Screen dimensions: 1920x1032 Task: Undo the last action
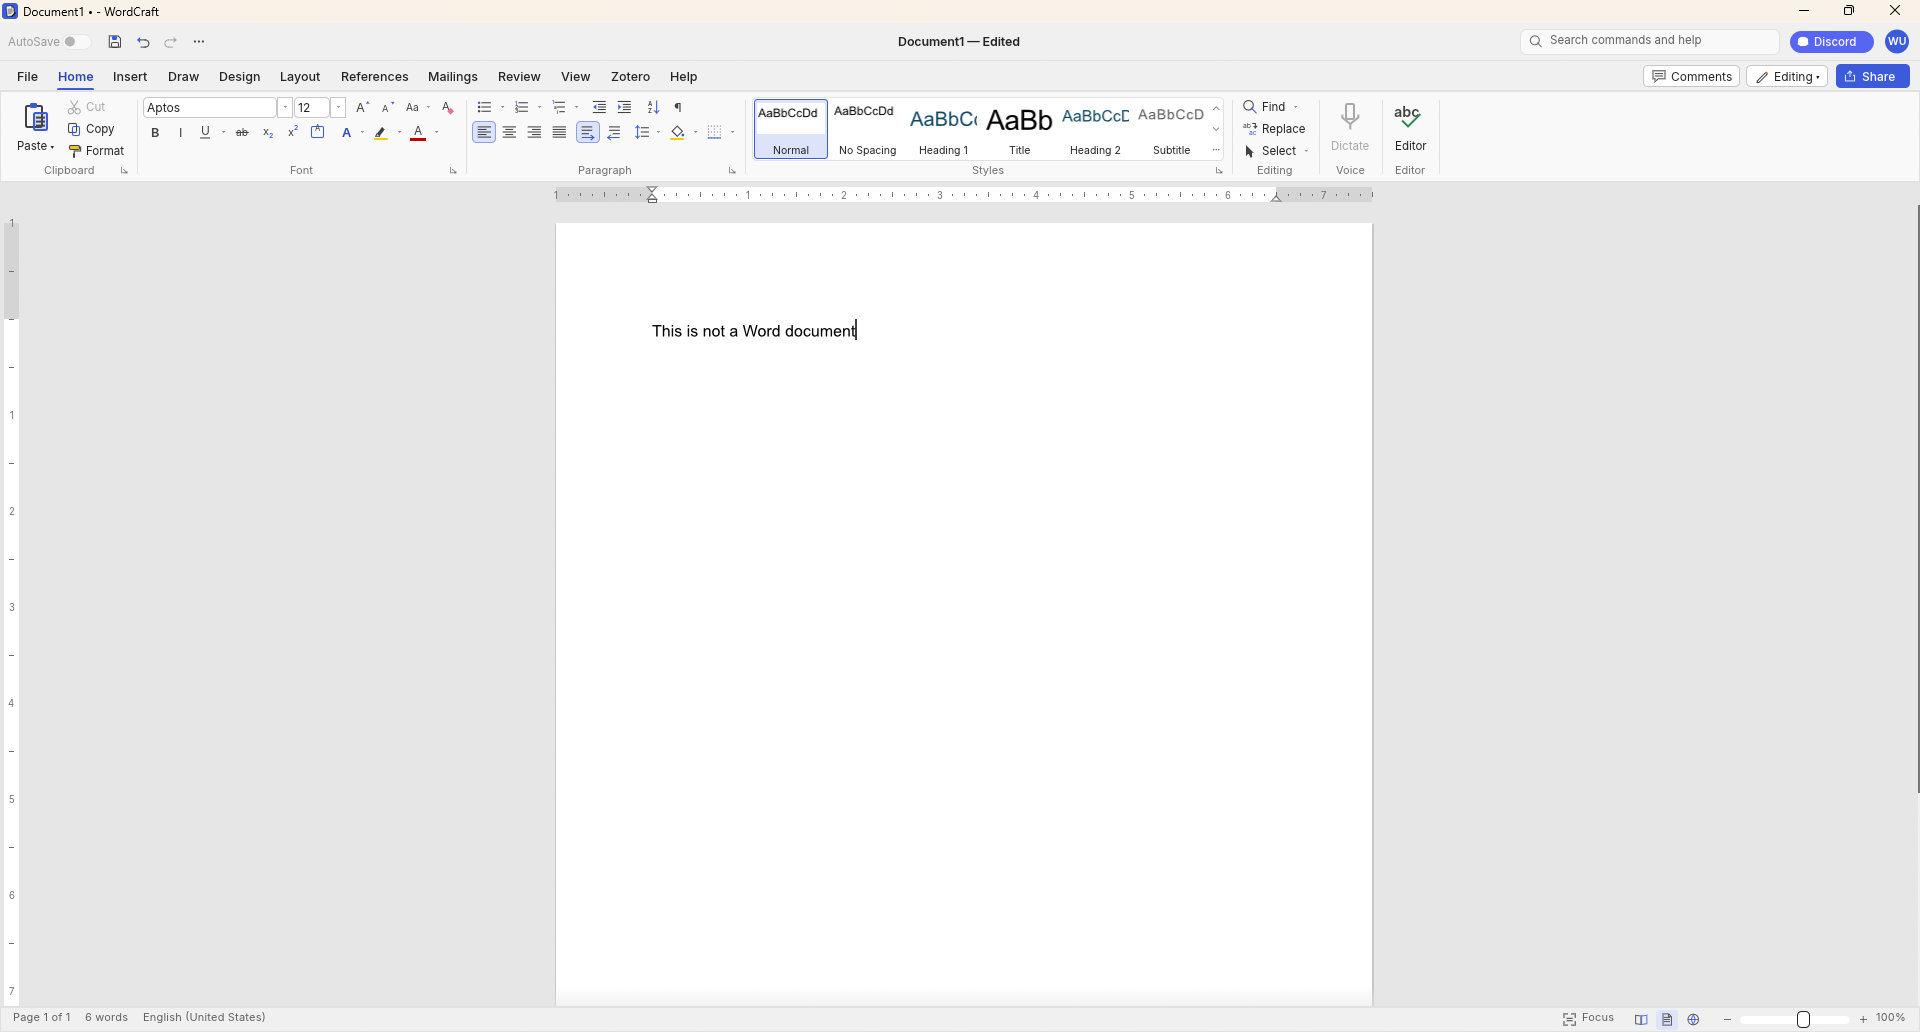(x=143, y=42)
